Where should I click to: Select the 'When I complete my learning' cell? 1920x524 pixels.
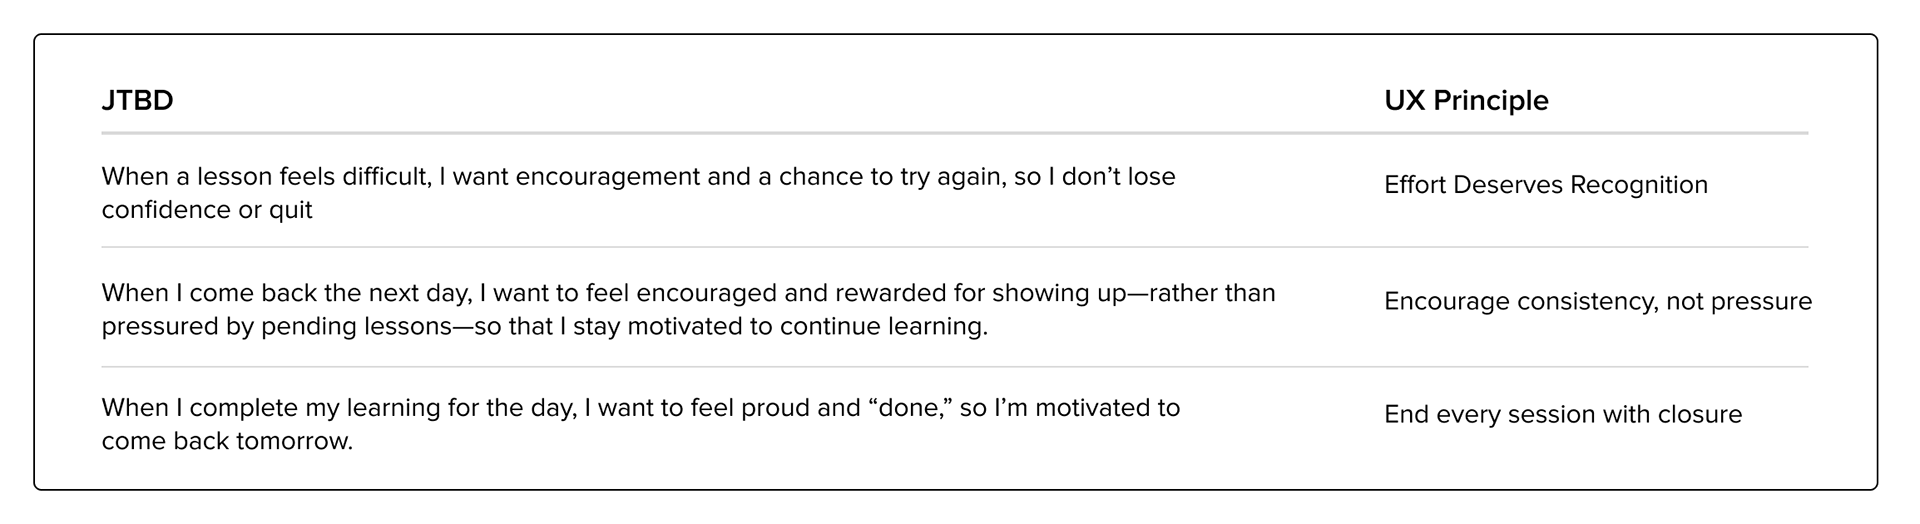(640, 424)
